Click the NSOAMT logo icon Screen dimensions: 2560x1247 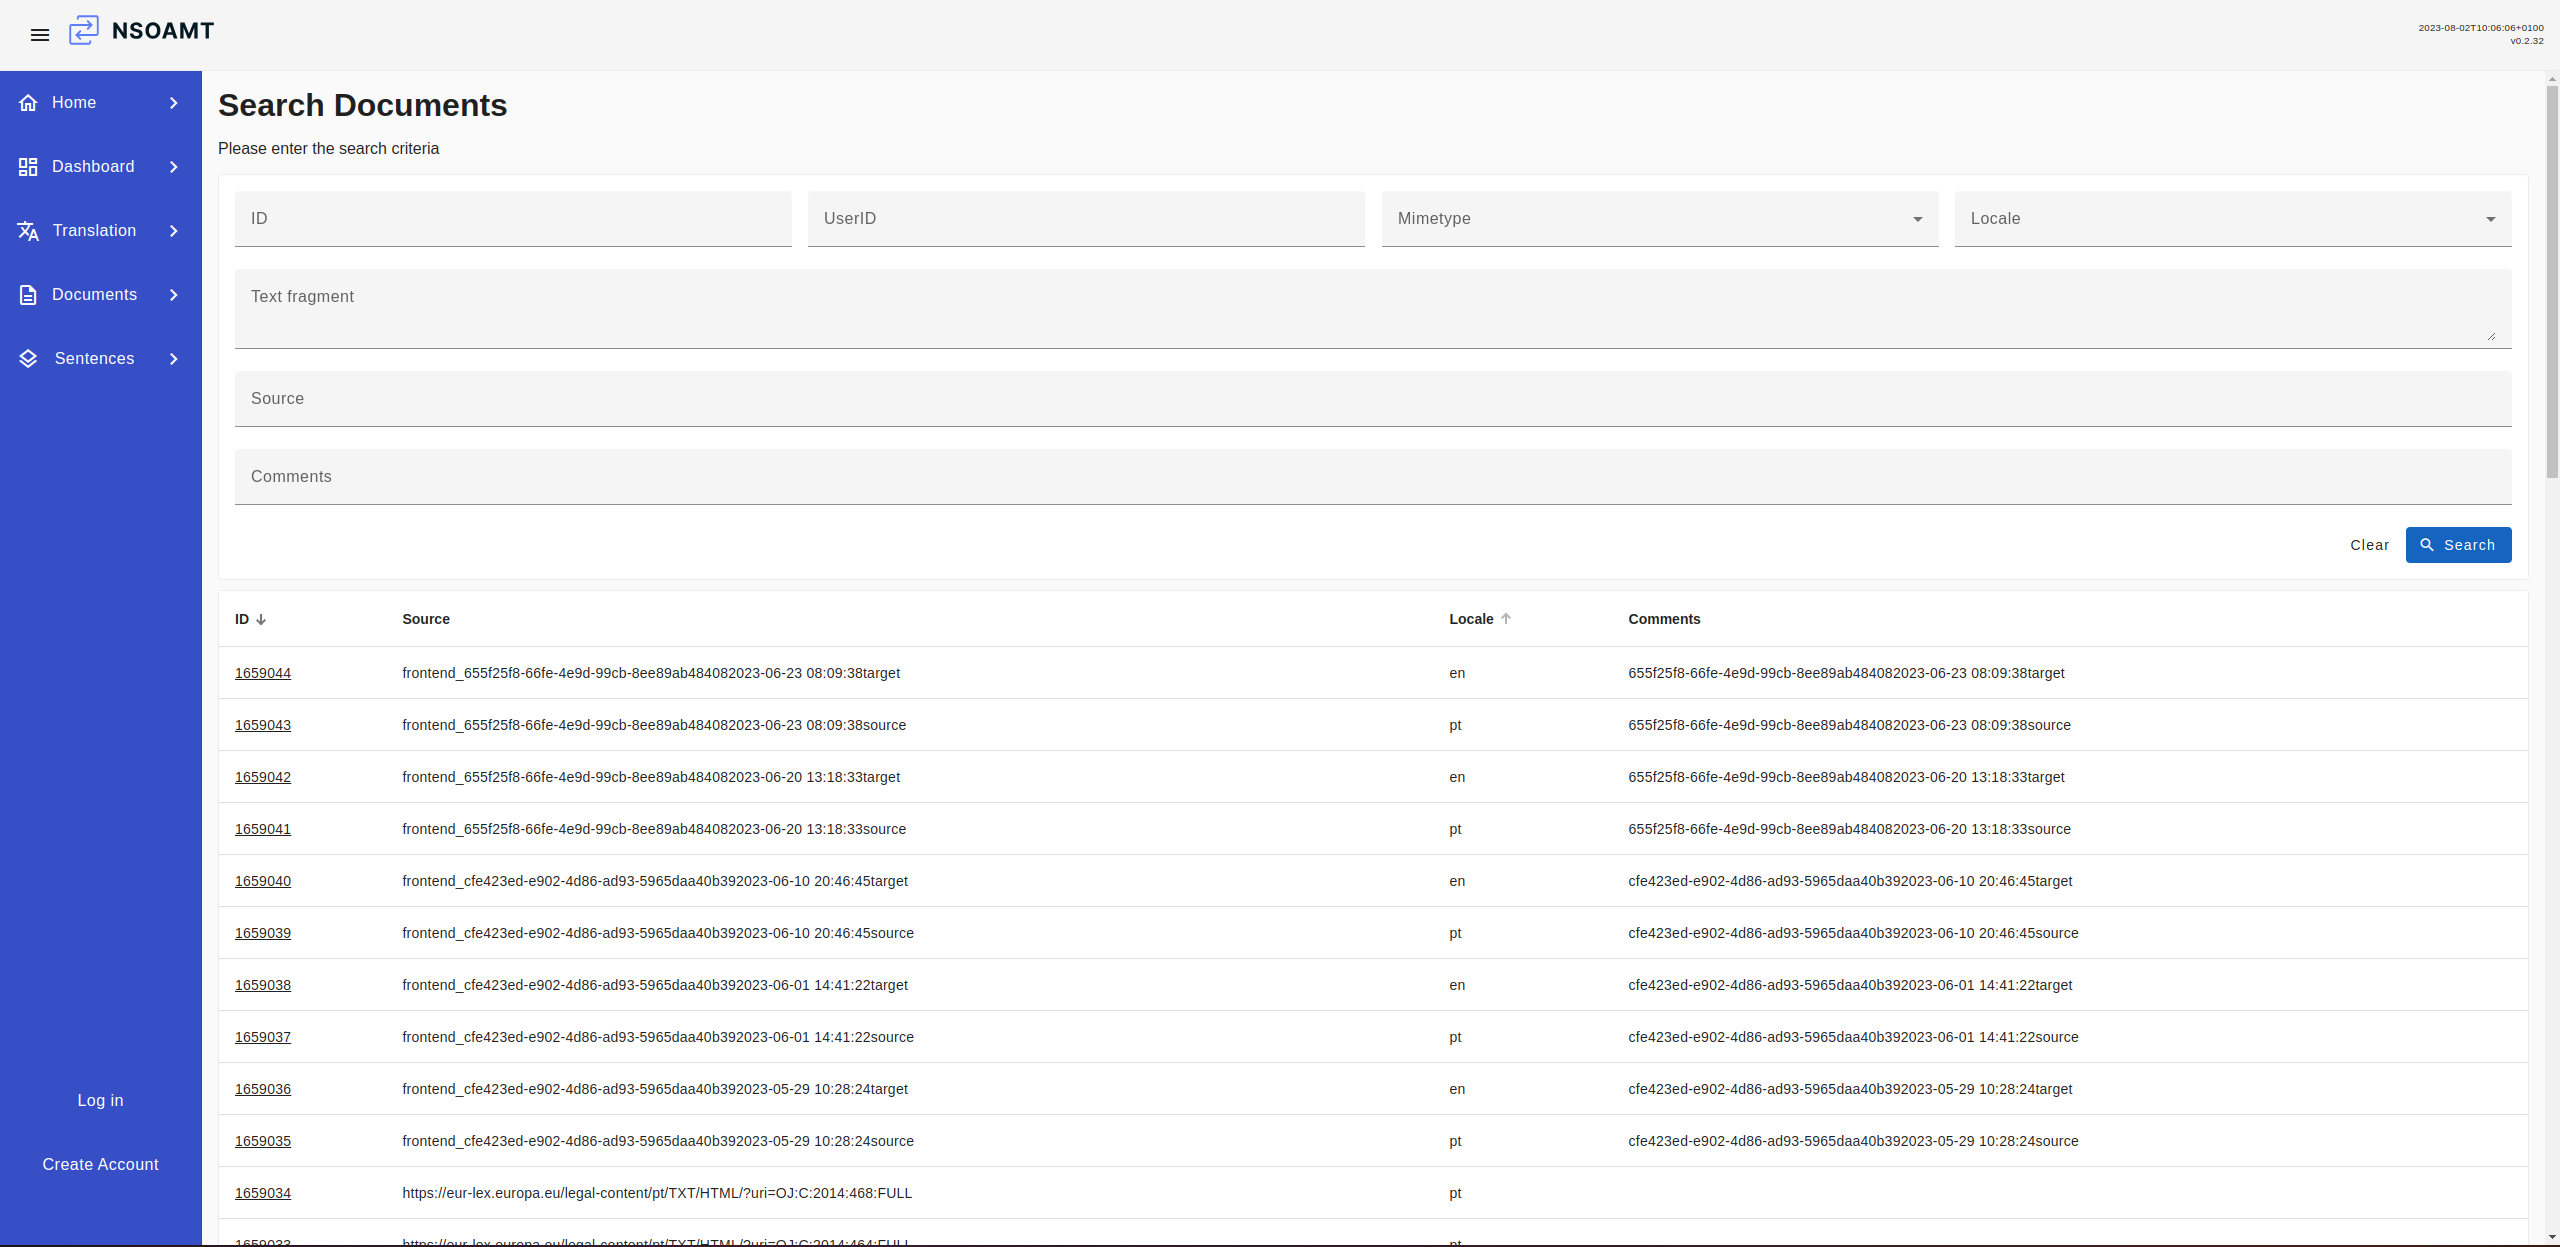tap(84, 31)
